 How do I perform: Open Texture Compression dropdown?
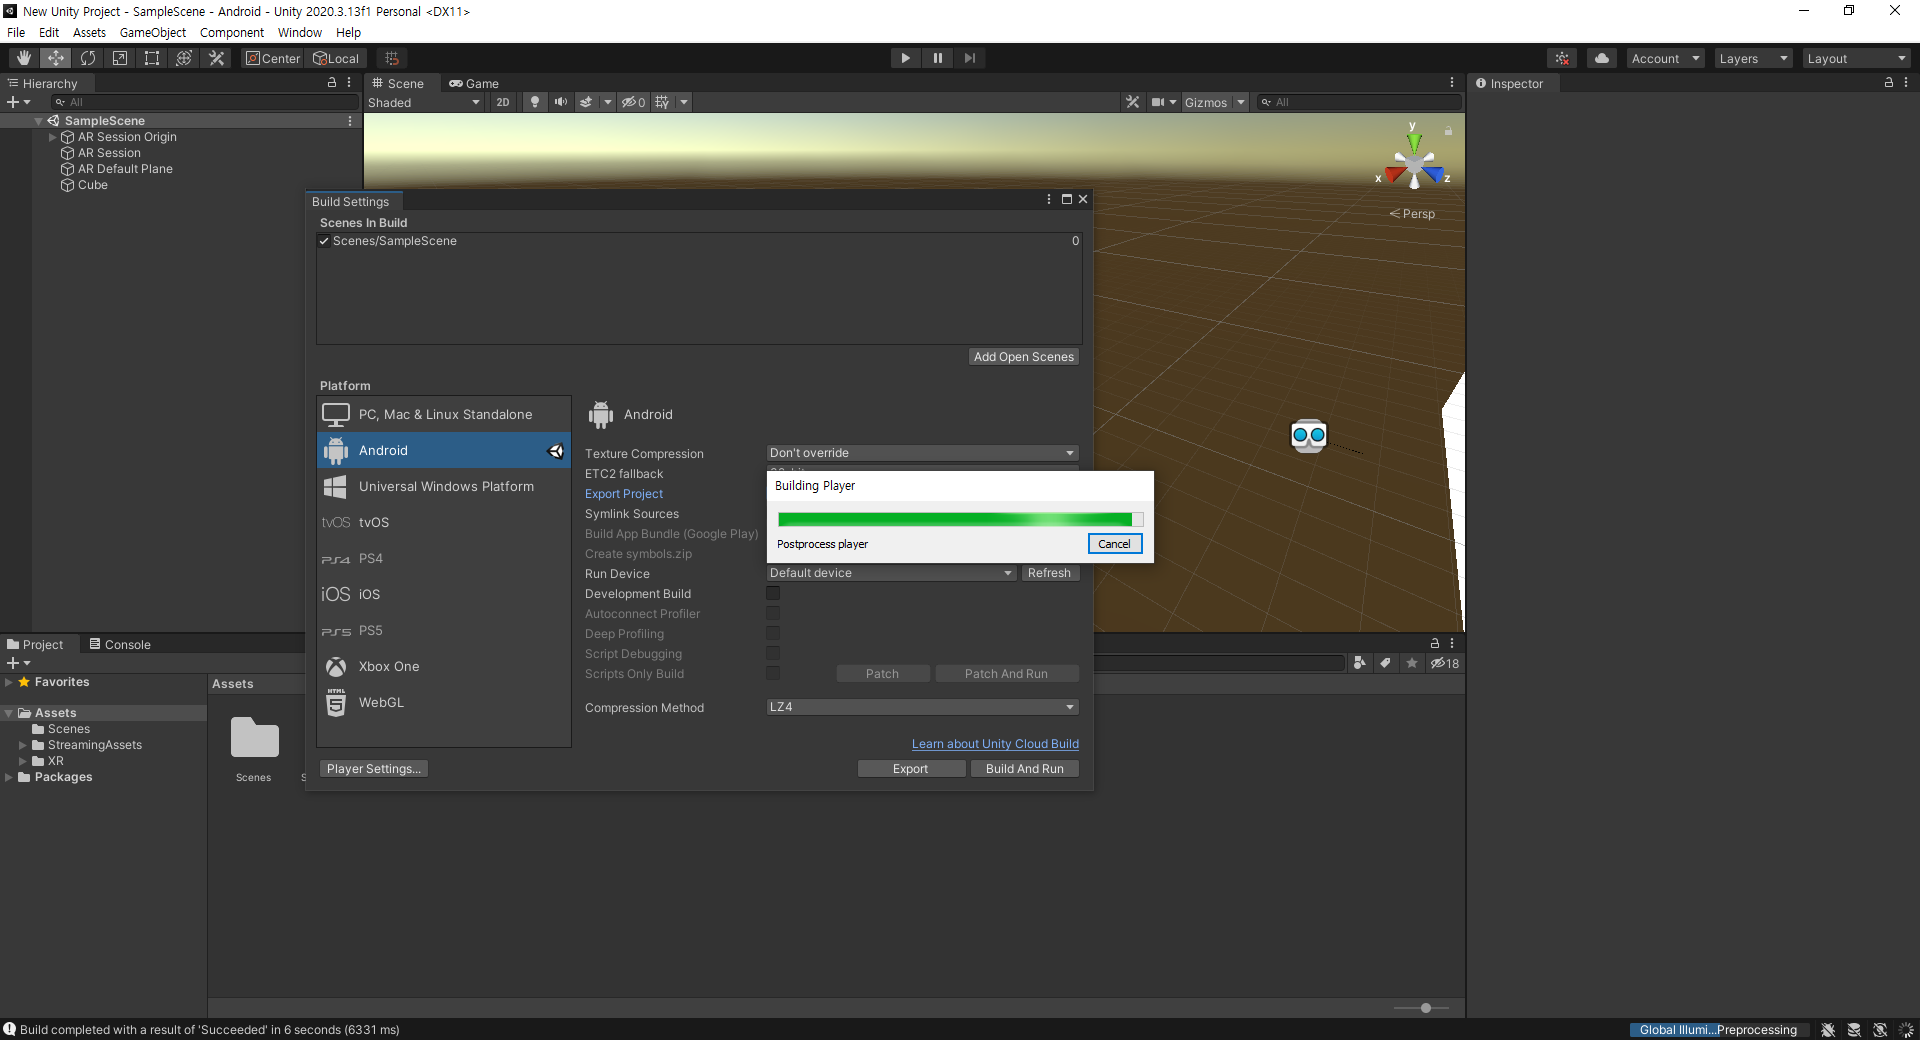coord(922,453)
